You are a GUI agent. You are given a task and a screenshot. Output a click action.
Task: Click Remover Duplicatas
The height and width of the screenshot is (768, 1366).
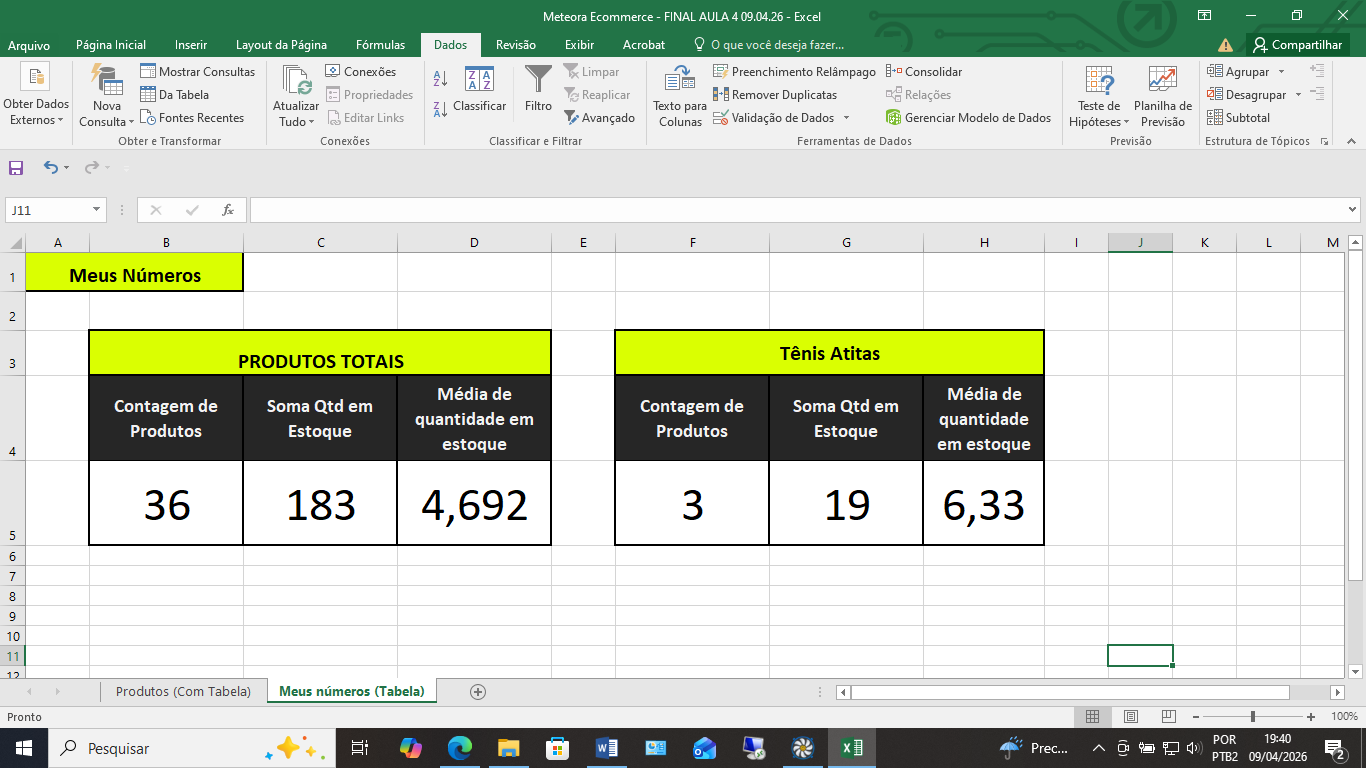click(775, 95)
